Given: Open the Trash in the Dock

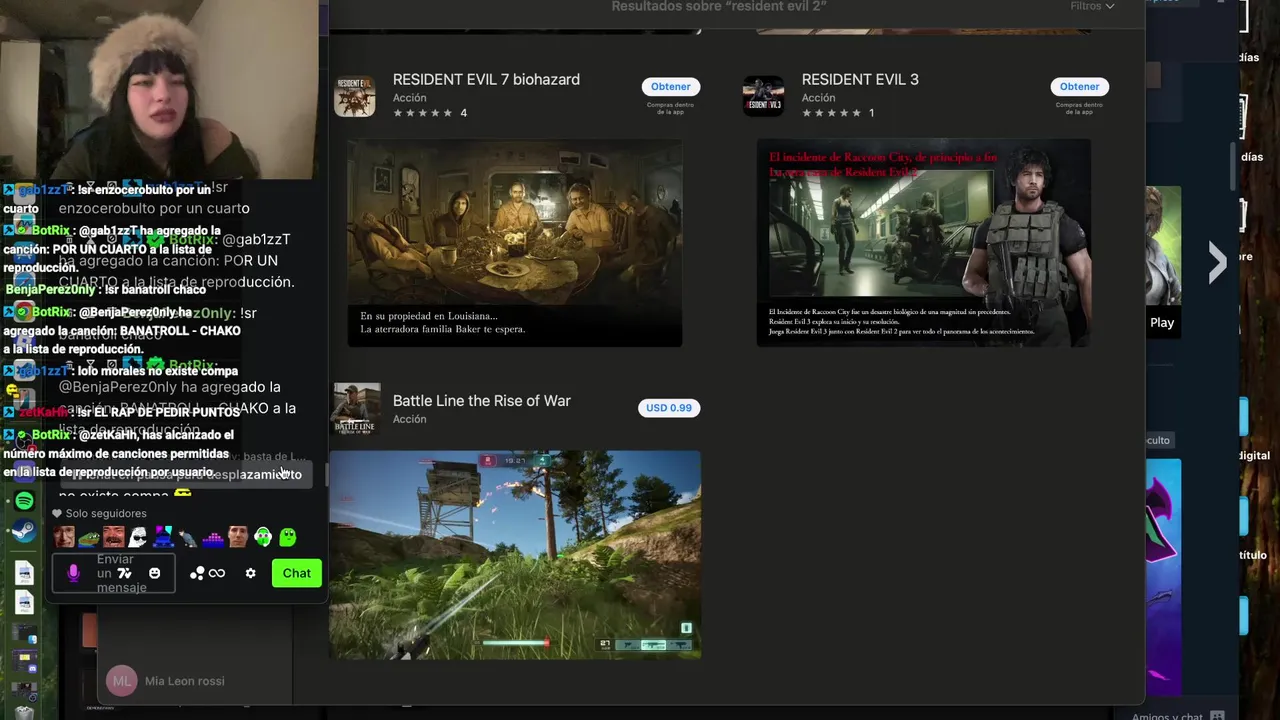Looking at the screenshot, I should coord(24,713).
